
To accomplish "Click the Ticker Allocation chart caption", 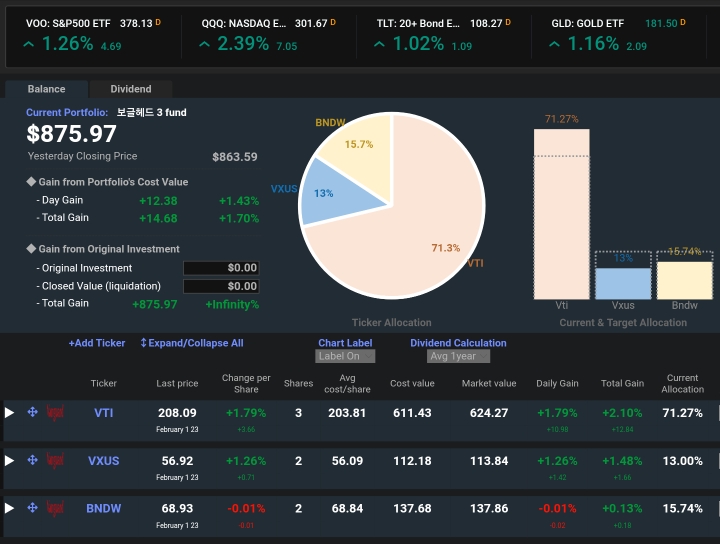I will point(392,323).
